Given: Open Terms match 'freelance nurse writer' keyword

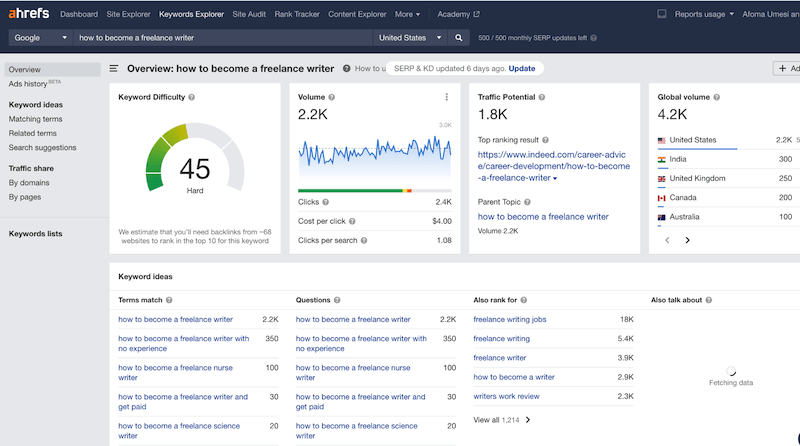Looking at the screenshot, I should click(176, 373).
